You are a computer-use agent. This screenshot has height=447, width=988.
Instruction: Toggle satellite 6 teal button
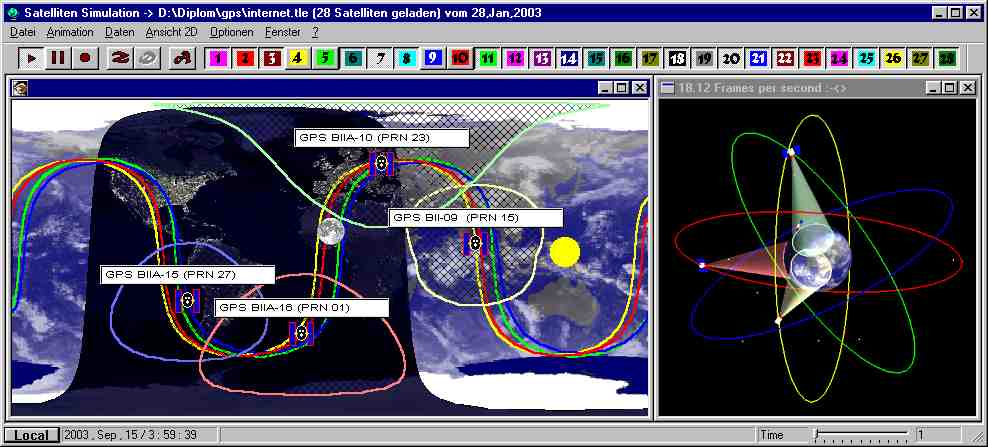pos(353,59)
